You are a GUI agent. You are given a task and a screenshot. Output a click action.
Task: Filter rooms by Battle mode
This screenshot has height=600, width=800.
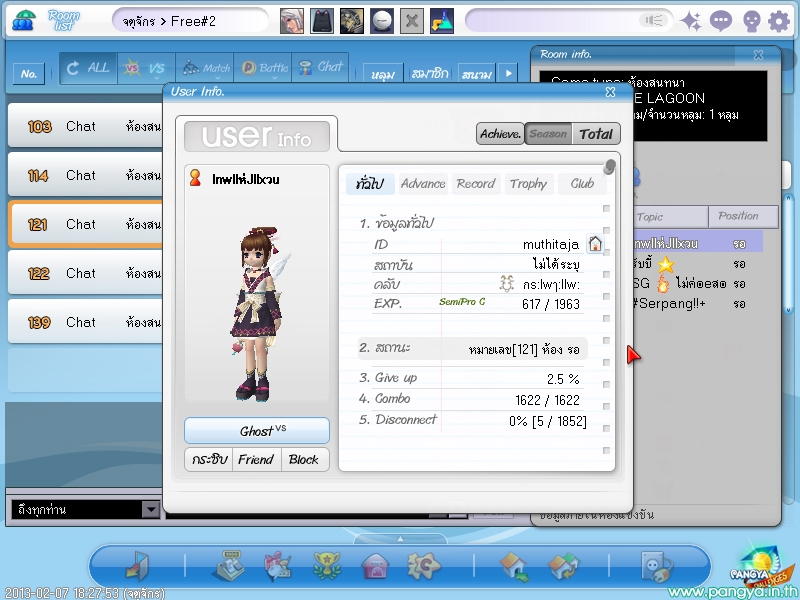coord(263,68)
